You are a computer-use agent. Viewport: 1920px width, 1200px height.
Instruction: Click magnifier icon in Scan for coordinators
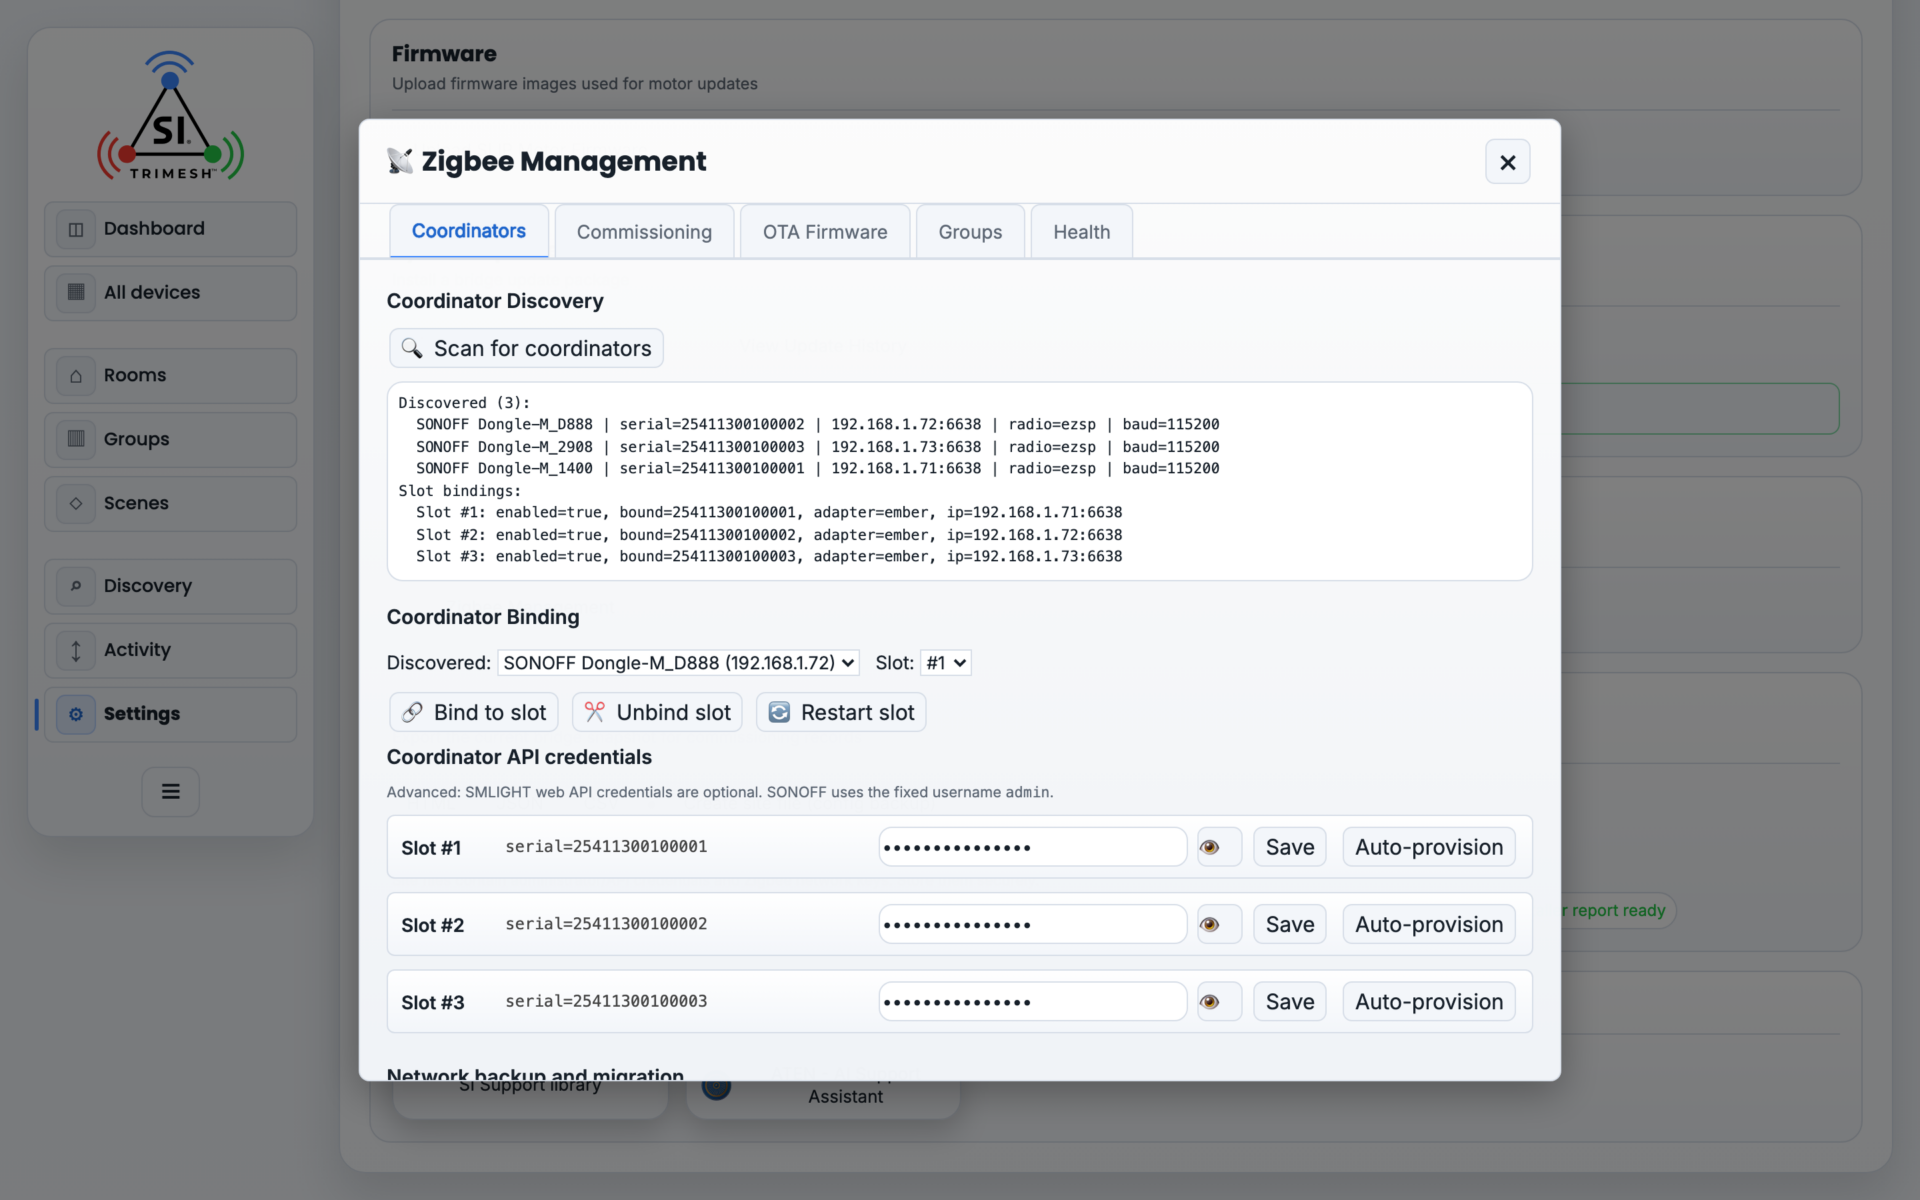pyautogui.click(x=411, y=348)
